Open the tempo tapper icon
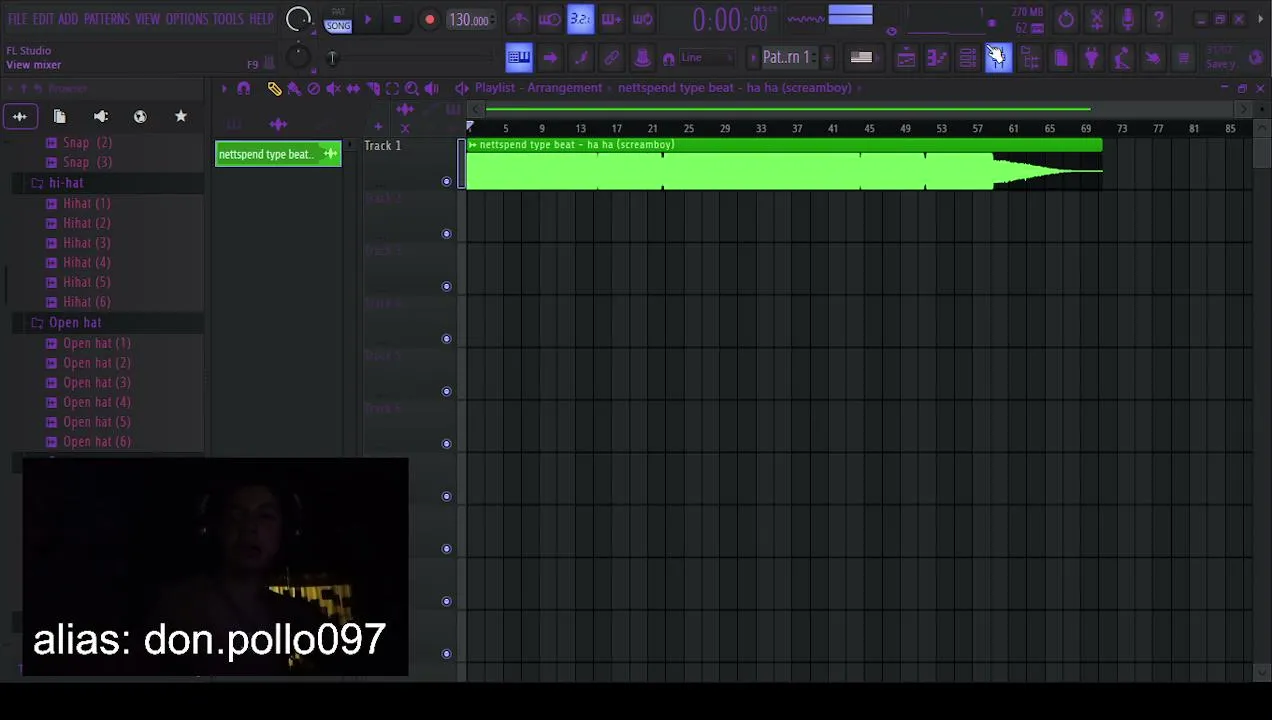The height and width of the screenshot is (720, 1272). click(1123, 58)
